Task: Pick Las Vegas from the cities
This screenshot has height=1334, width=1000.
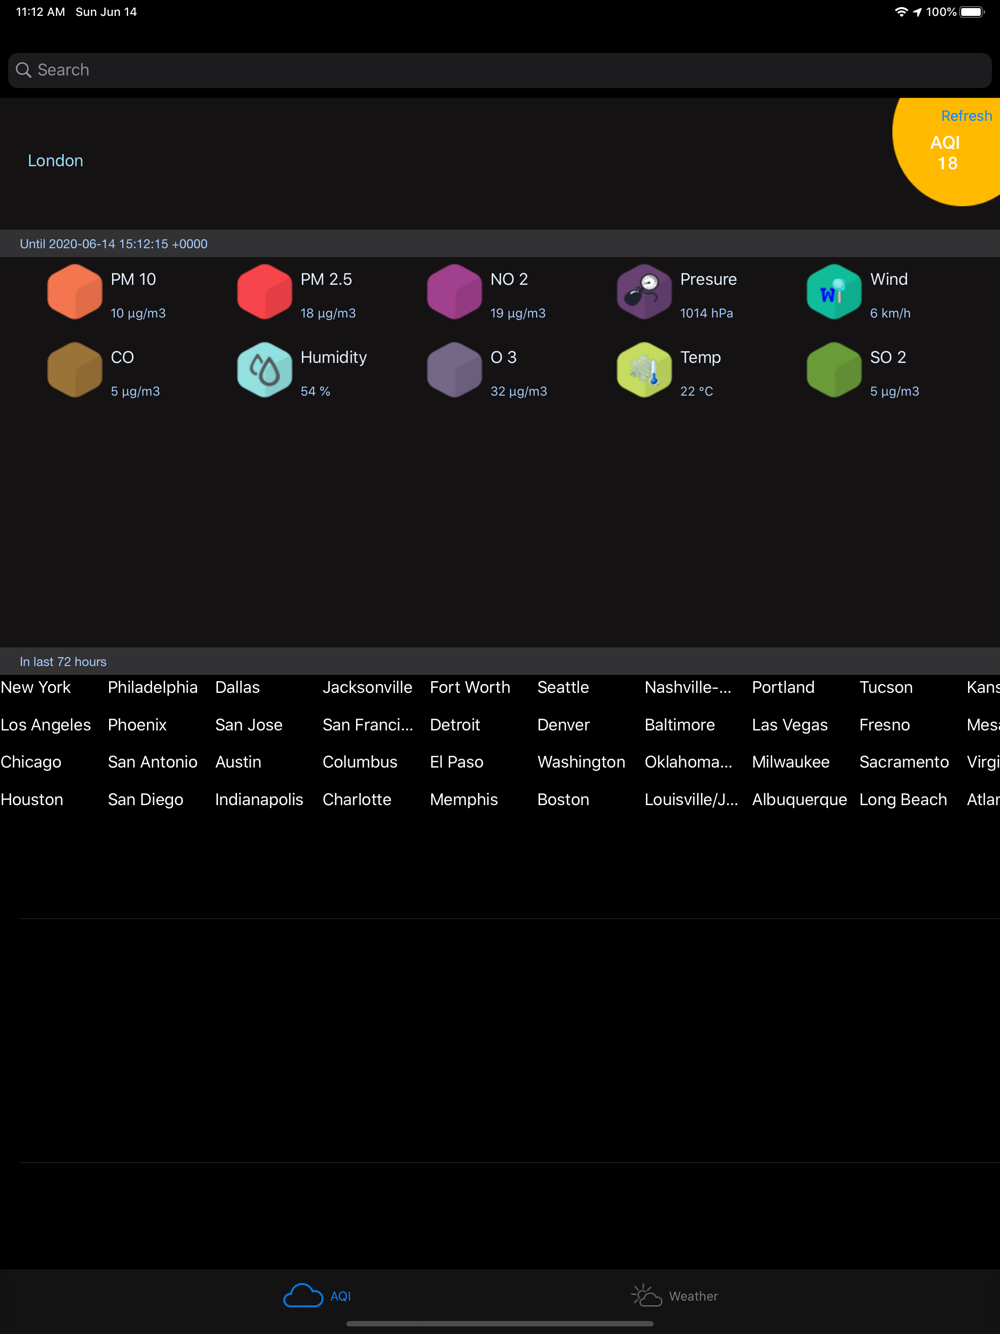Action: coord(790,725)
